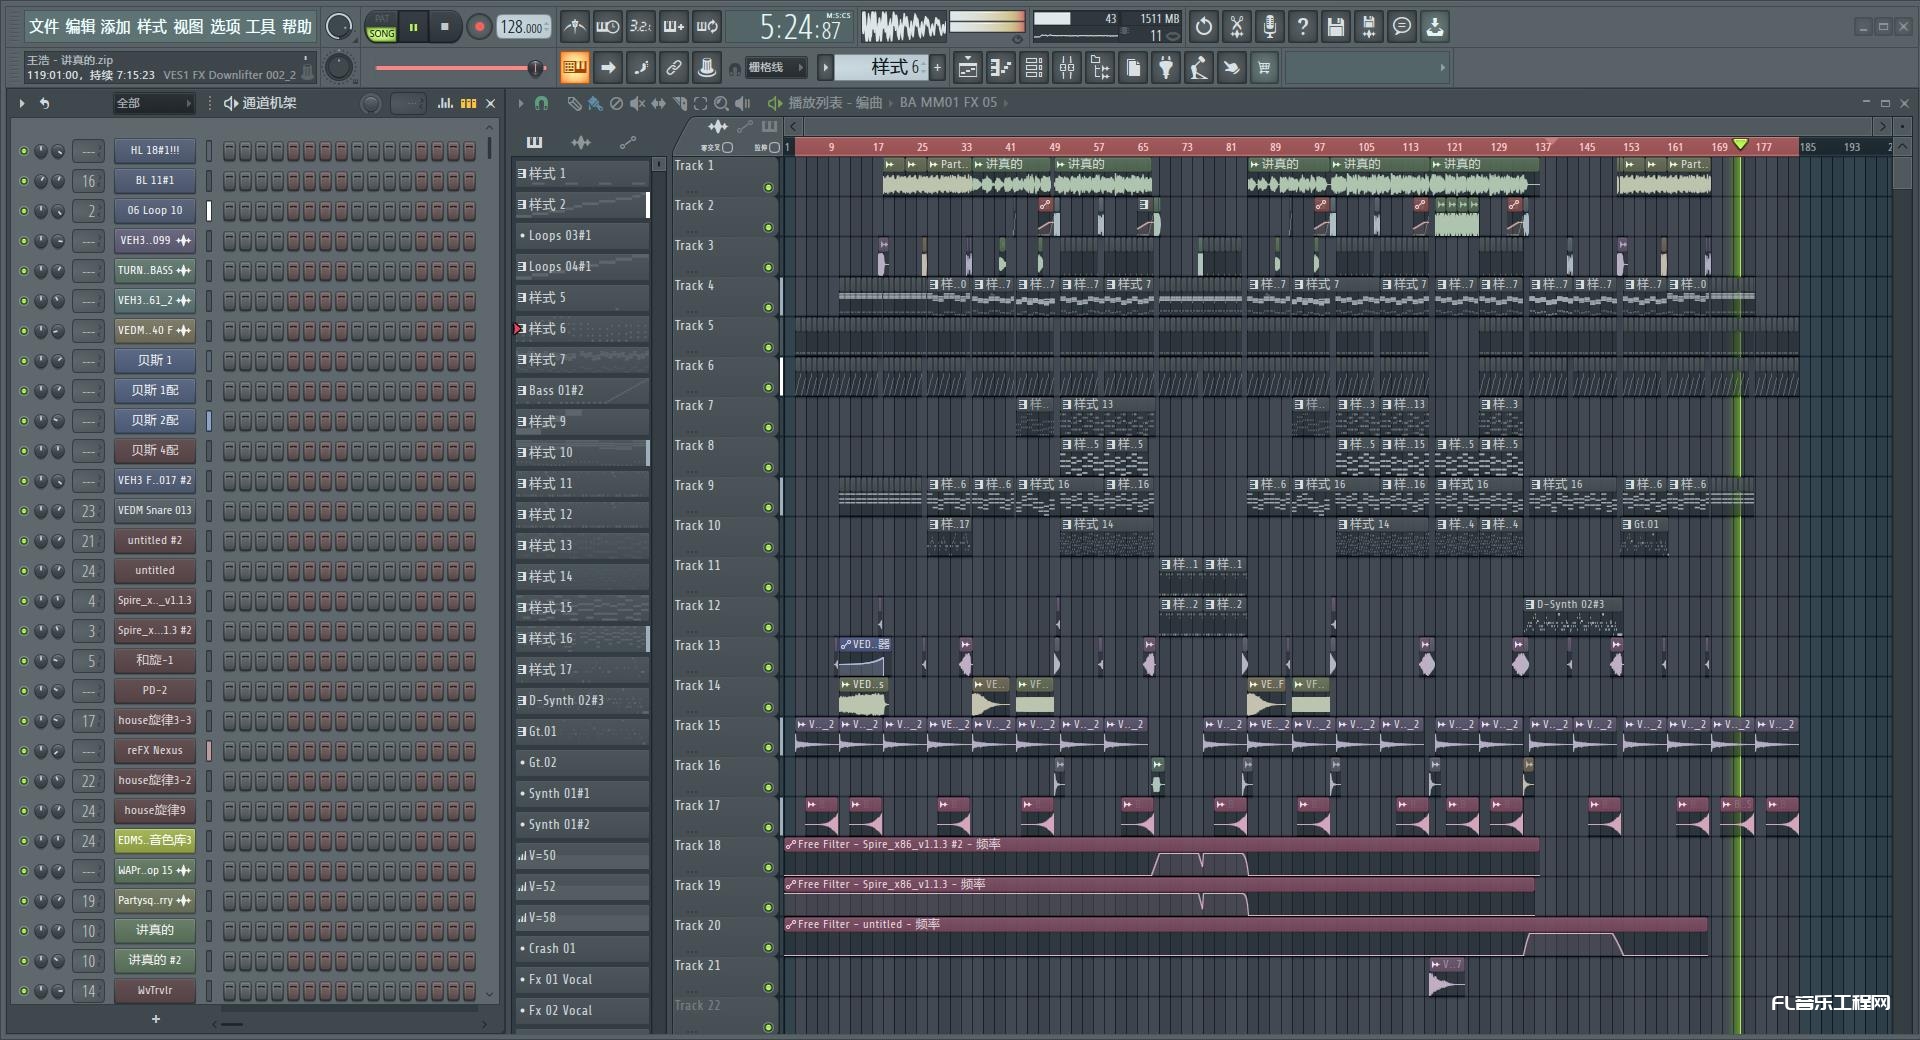Click the undo history icon

point(1204,27)
